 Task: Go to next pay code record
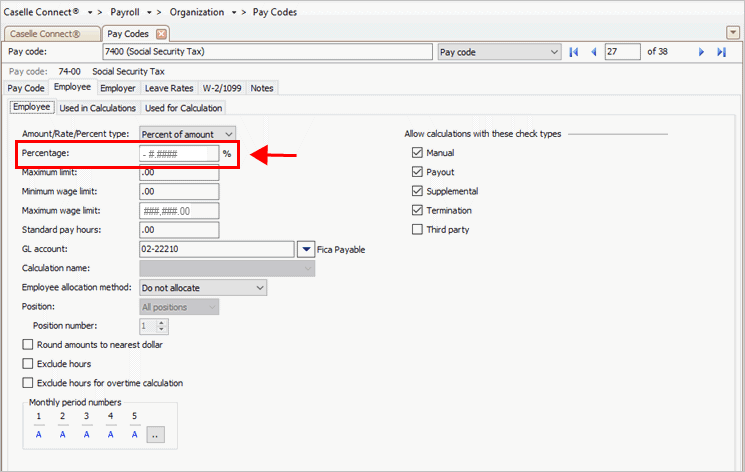tap(701, 52)
